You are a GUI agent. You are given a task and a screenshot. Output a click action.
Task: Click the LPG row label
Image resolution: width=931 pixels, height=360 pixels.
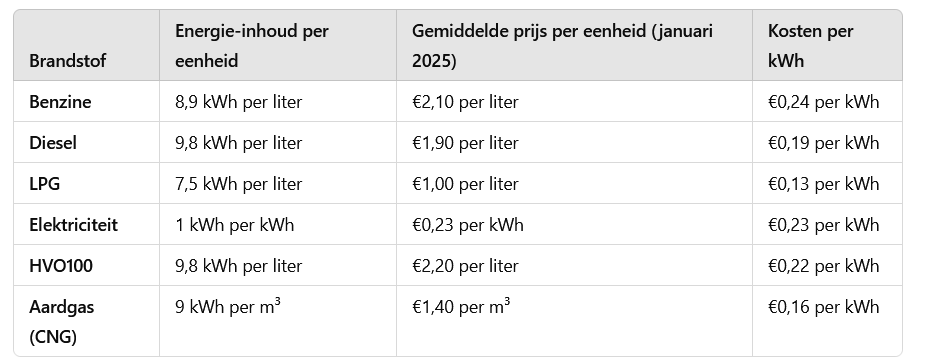(x=45, y=184)
